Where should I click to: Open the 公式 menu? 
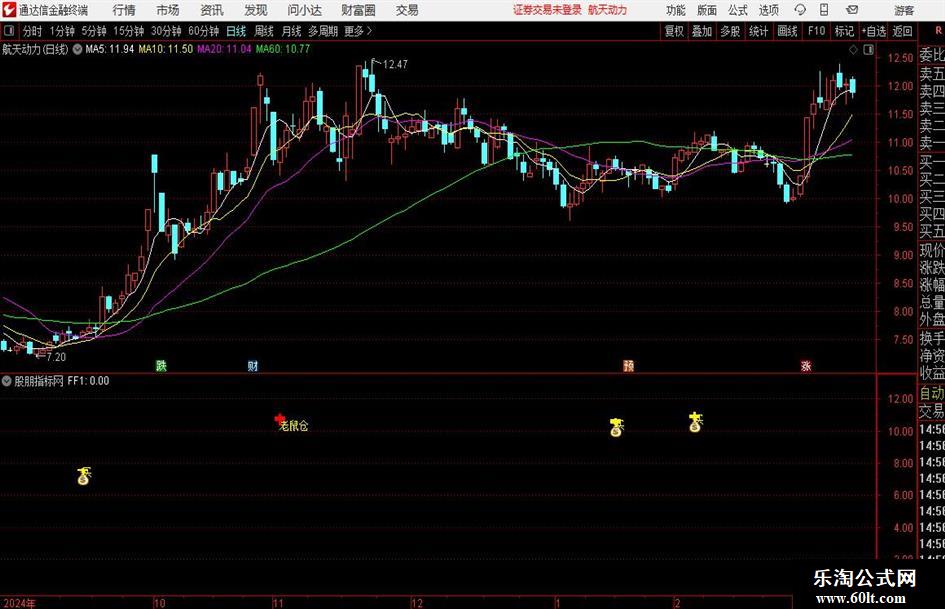[738, 10]
